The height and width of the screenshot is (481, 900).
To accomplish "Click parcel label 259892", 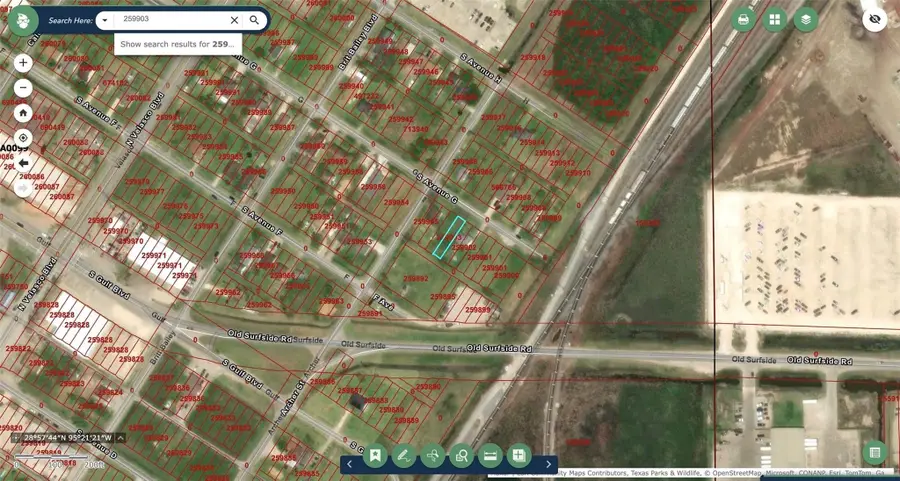I will click(416, 278).
